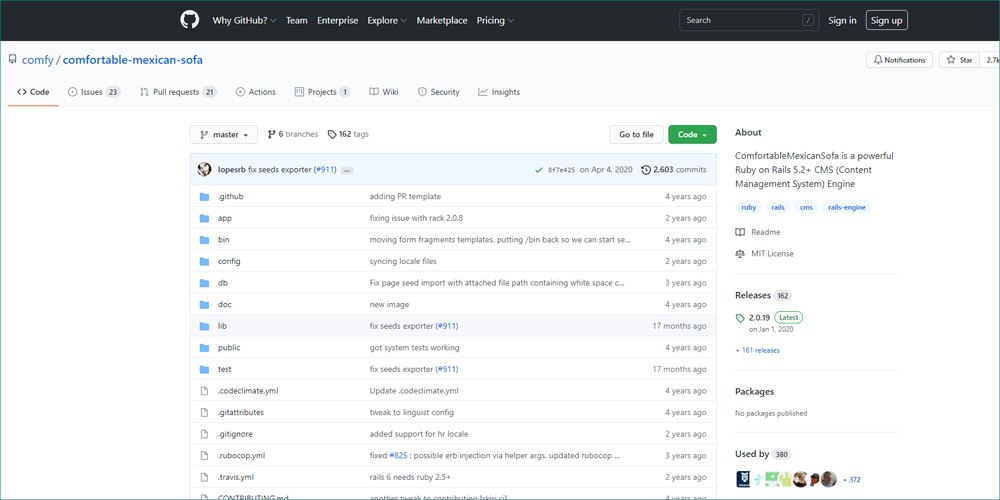The width and height of the screenshot is (1000, 500).
Task: Open the .github folder icon
Action: coord(204,196)
